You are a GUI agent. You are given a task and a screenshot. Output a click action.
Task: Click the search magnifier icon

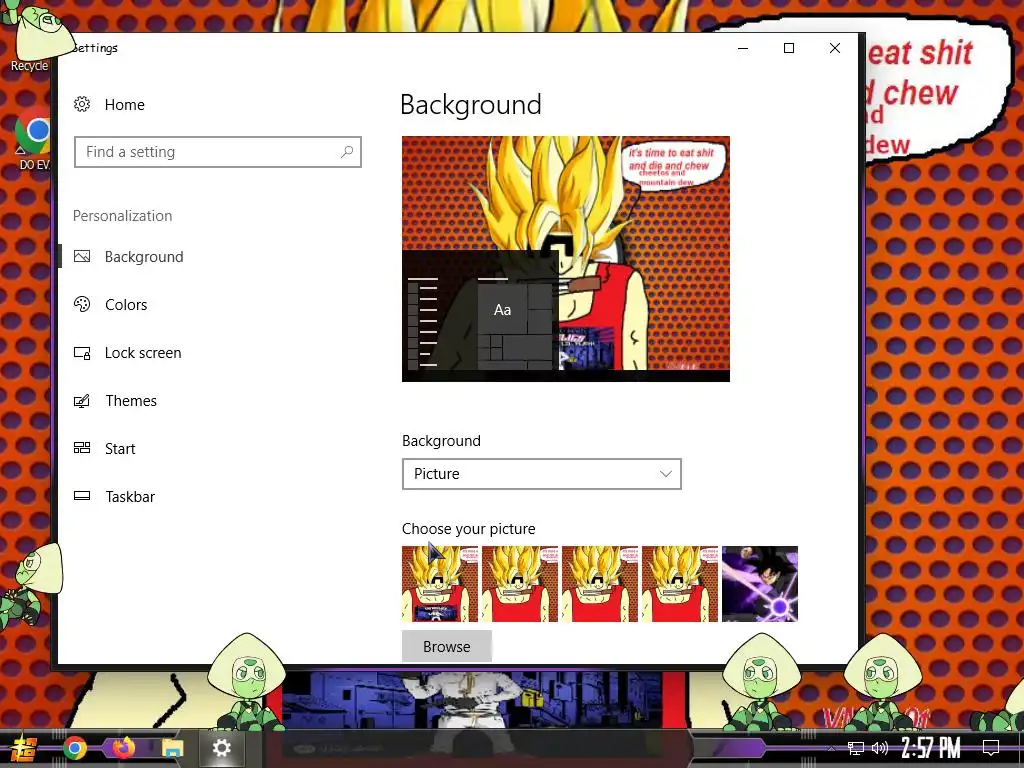coord(347,152)
